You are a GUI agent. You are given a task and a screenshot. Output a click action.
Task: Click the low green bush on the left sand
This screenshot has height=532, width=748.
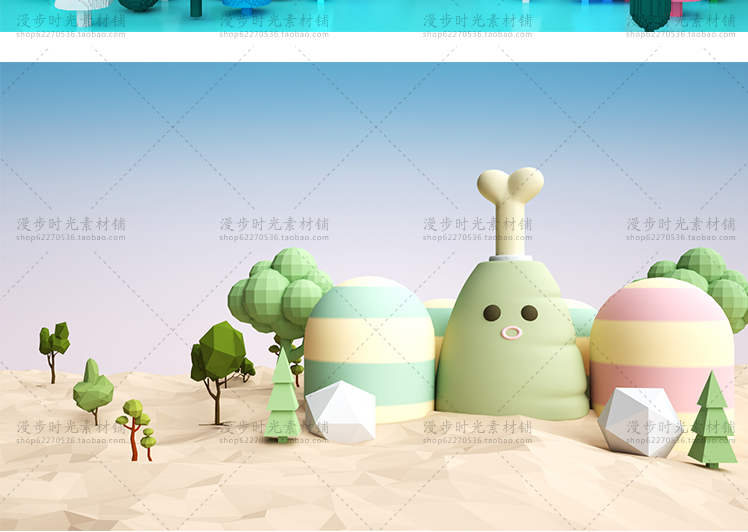point(93,388)
